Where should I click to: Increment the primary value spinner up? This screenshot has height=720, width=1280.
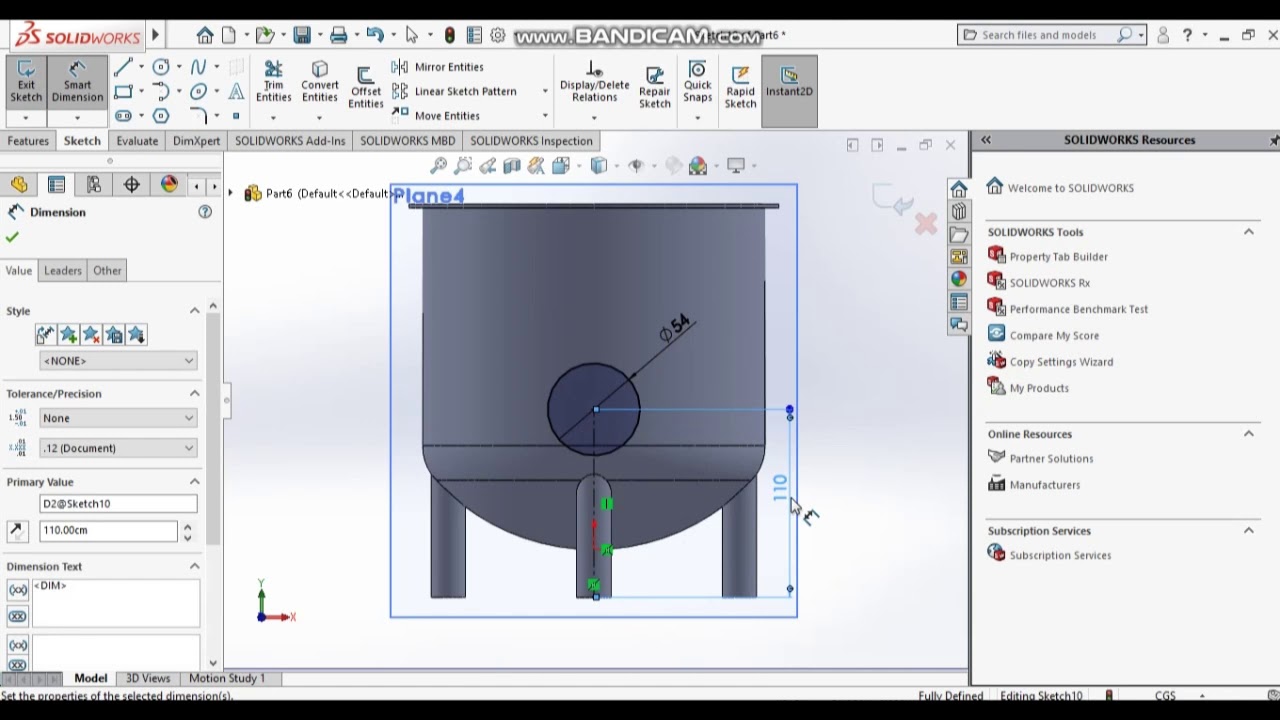click(x=187, y=526)
